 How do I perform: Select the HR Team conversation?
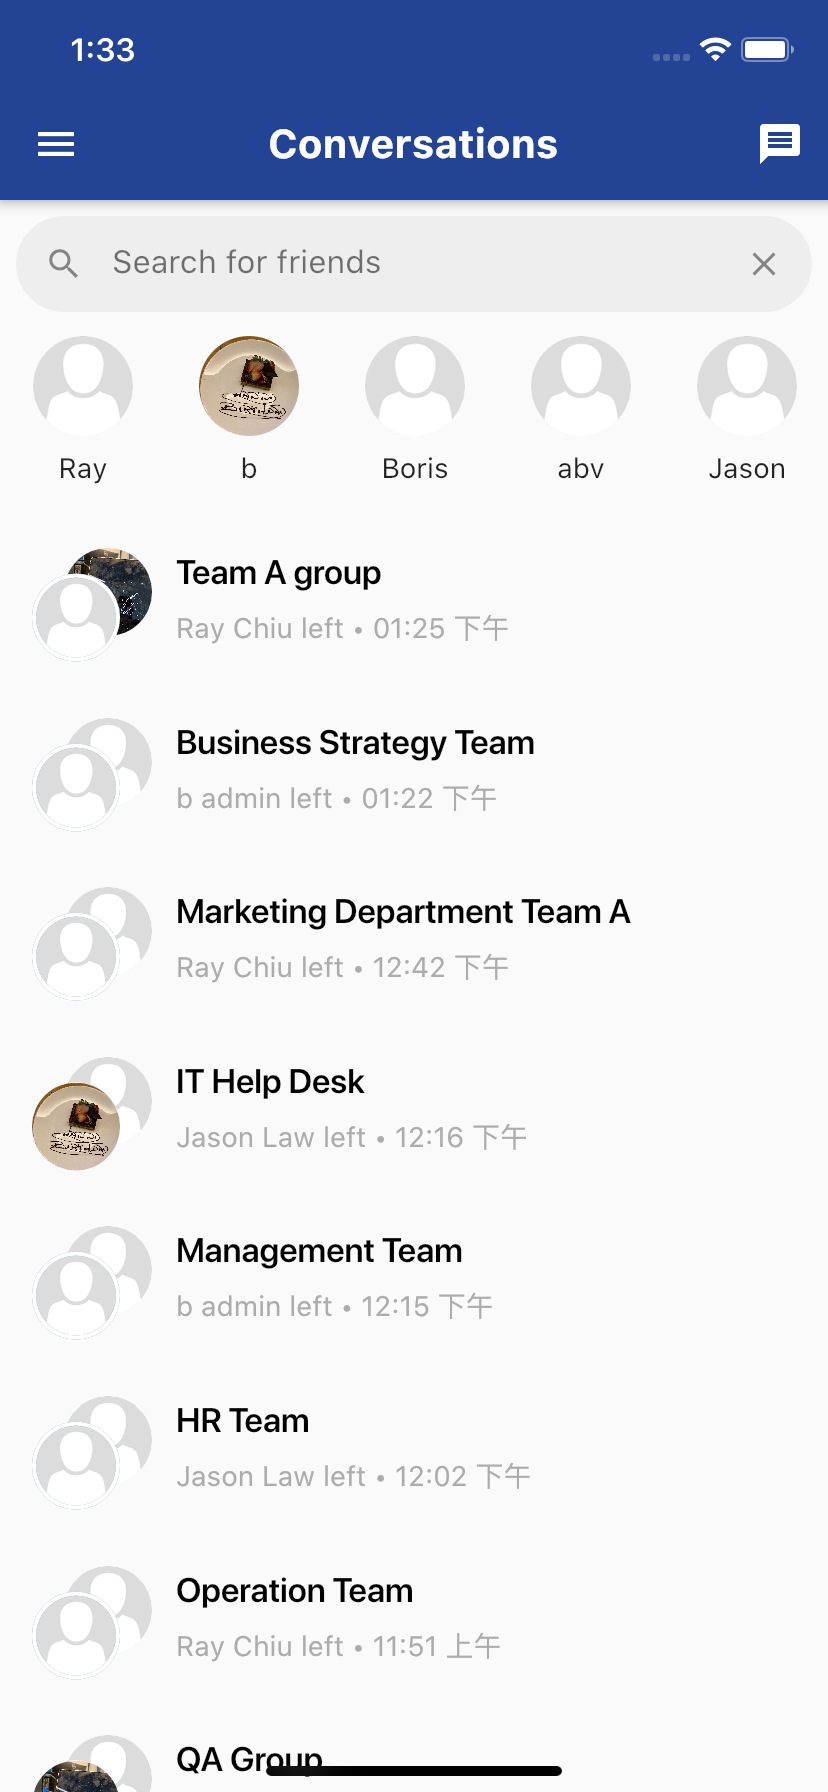pyautogui.click(x=414, y=1449)
